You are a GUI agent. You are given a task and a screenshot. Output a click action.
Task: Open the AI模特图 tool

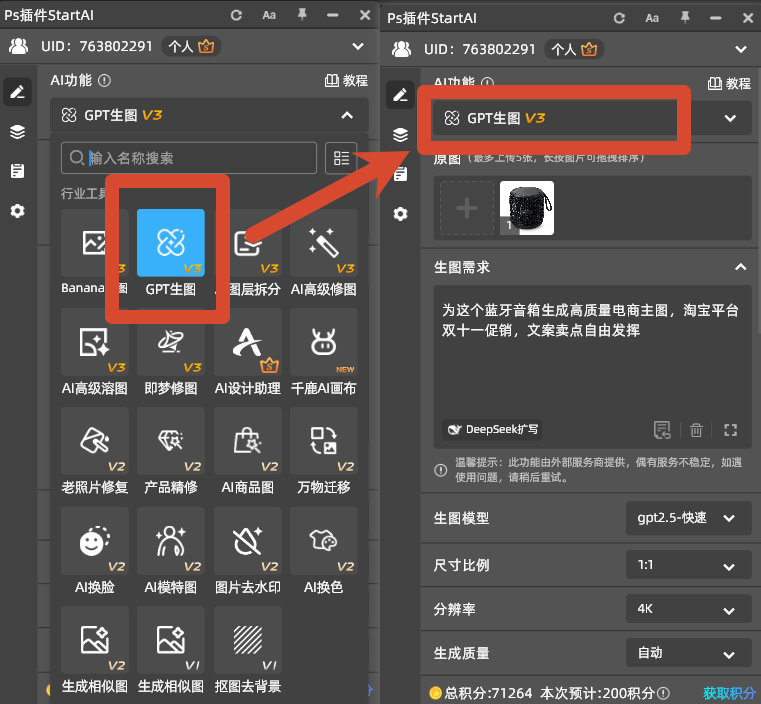[170, 541]
